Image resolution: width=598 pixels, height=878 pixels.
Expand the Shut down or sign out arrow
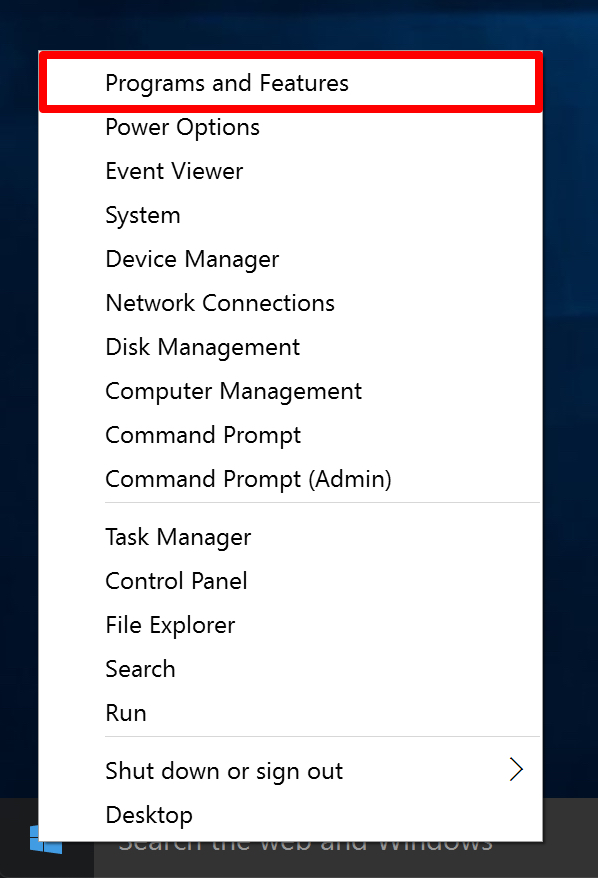pos(516,769)
